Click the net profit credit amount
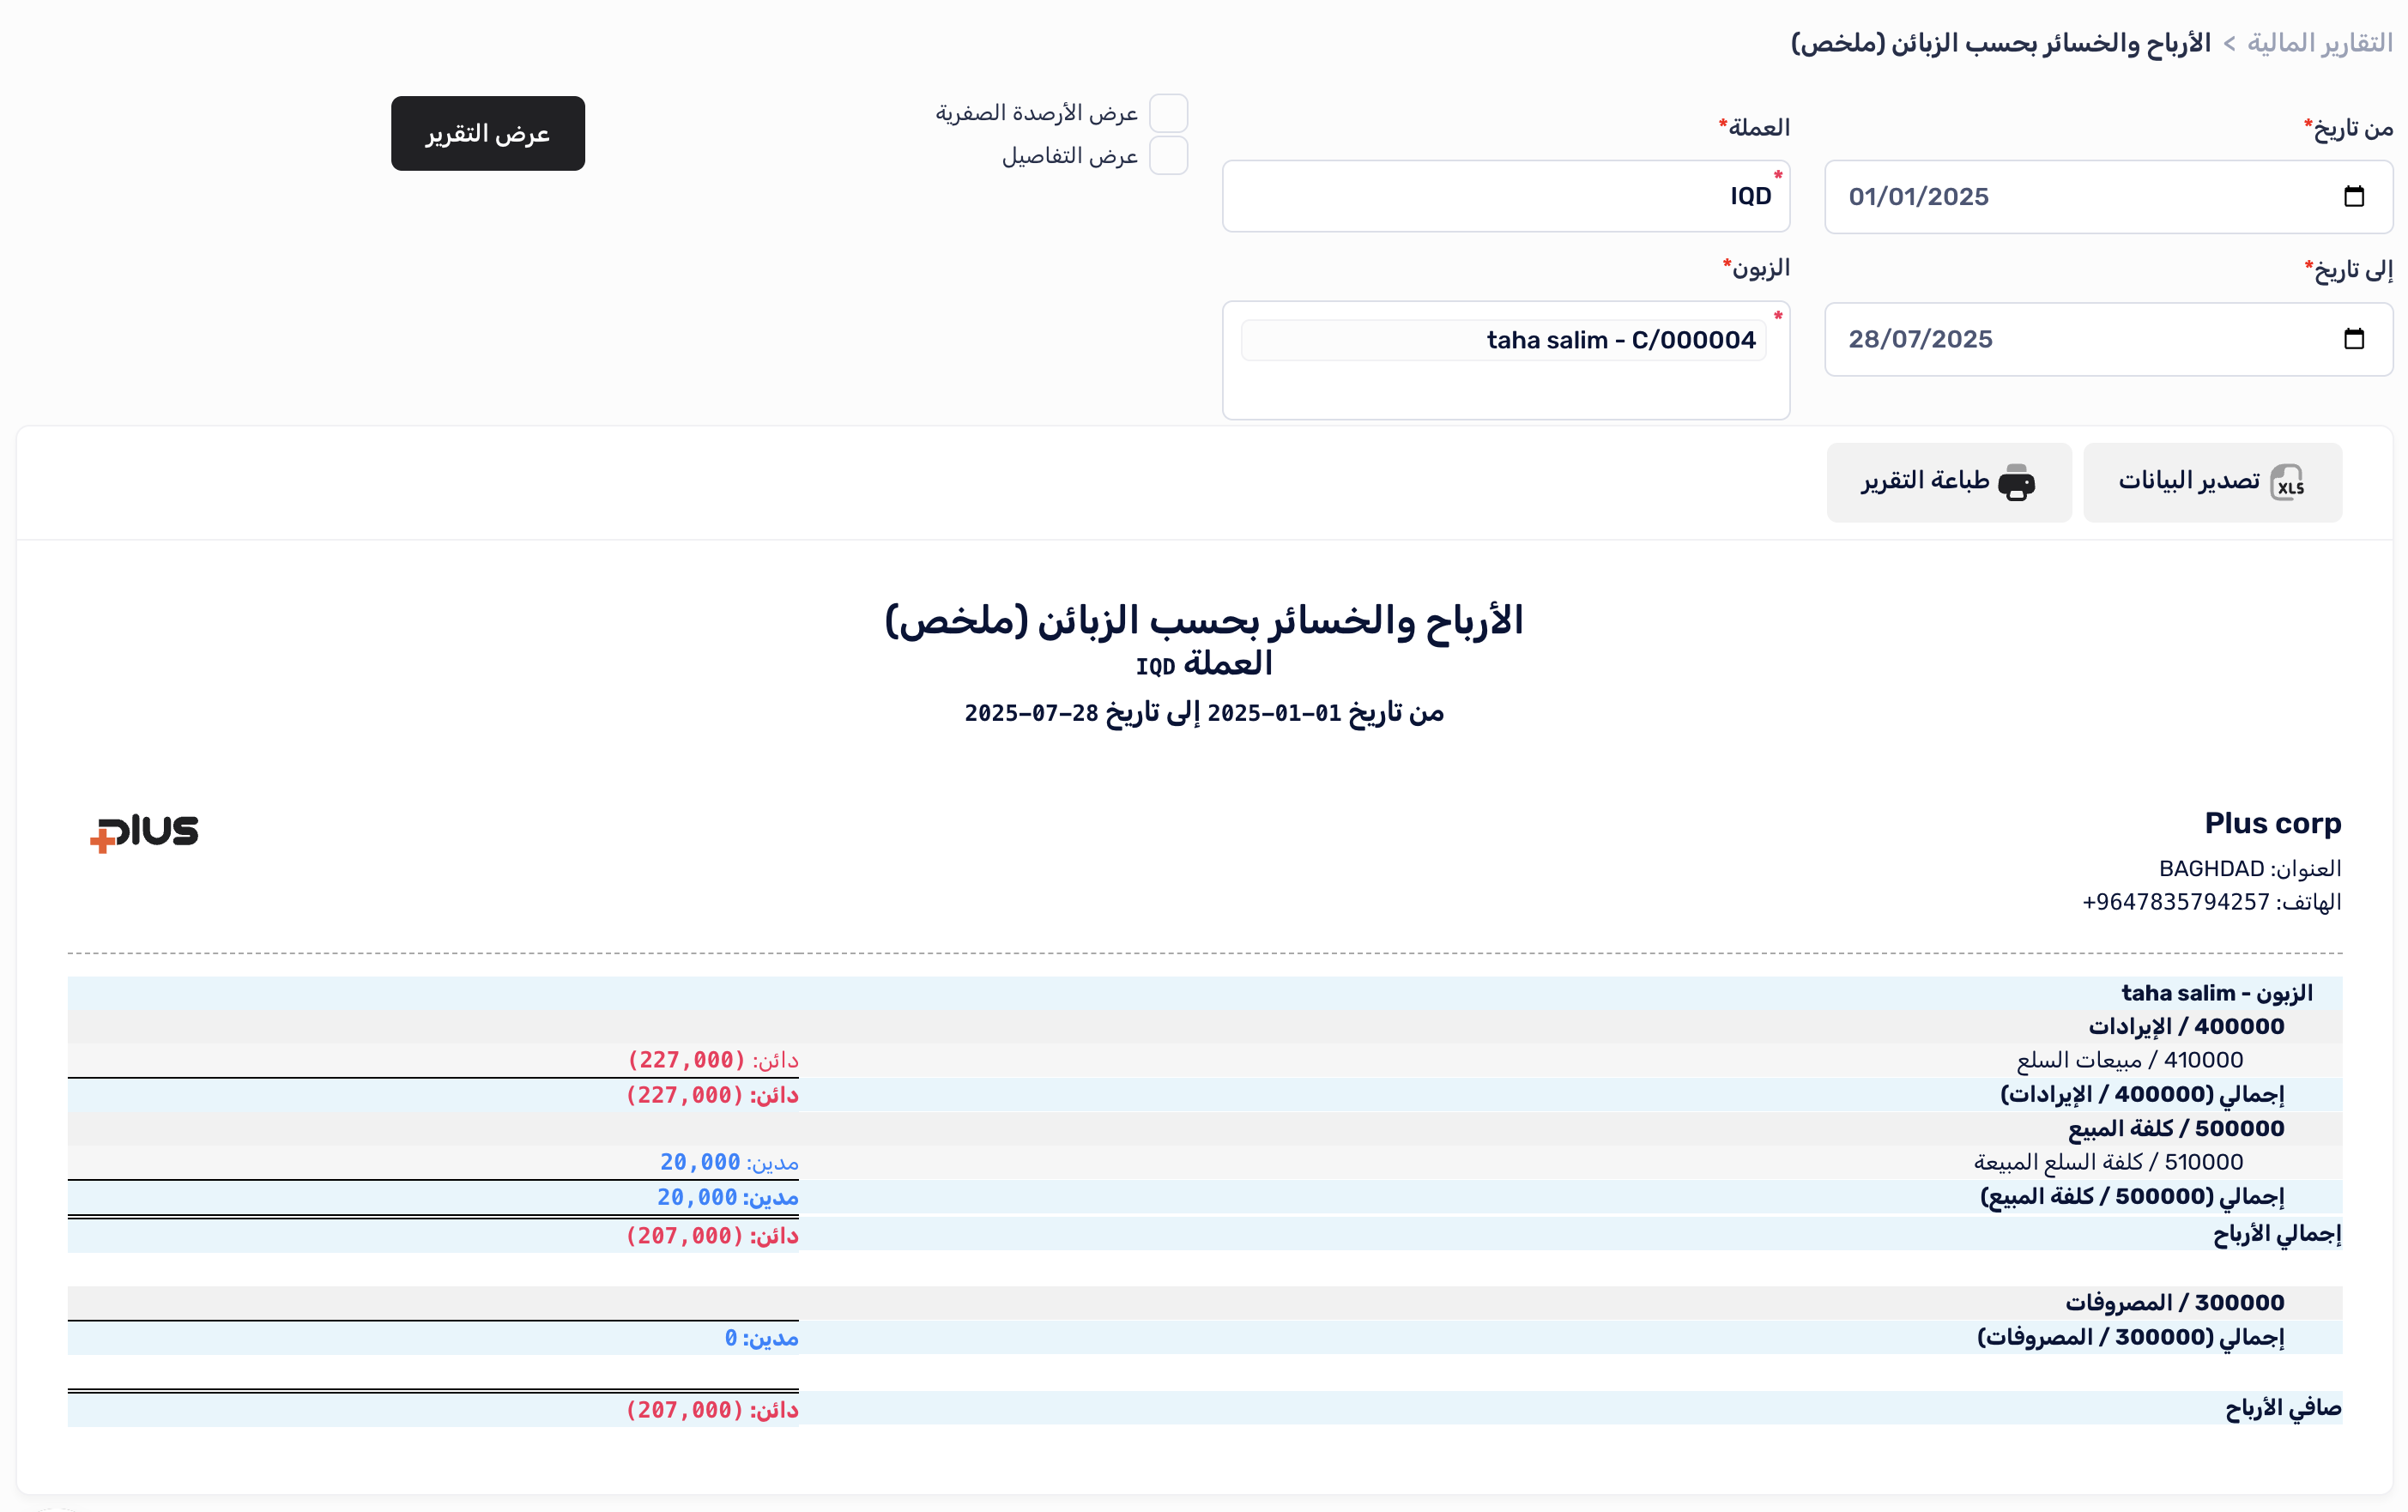The width and height of the screenshot is (2408, 1512). pyautogui.click(x=686, y=1410)
